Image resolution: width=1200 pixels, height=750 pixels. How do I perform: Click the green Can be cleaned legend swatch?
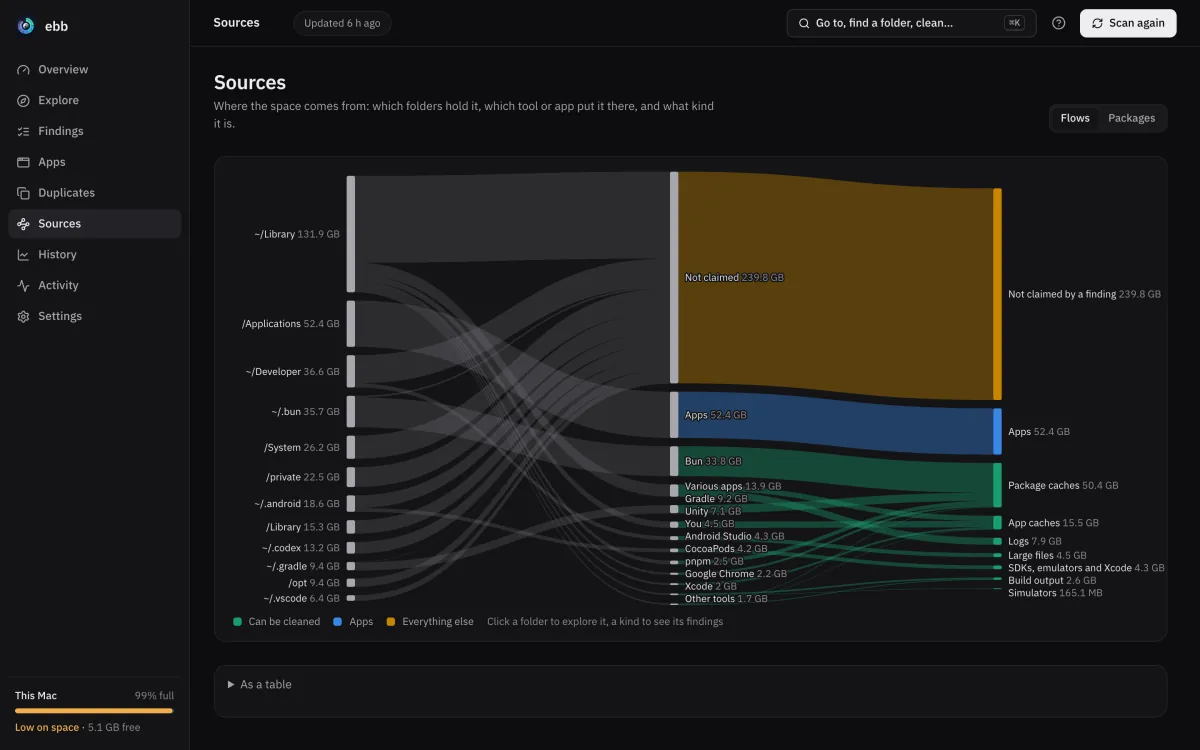click(237, 622)
